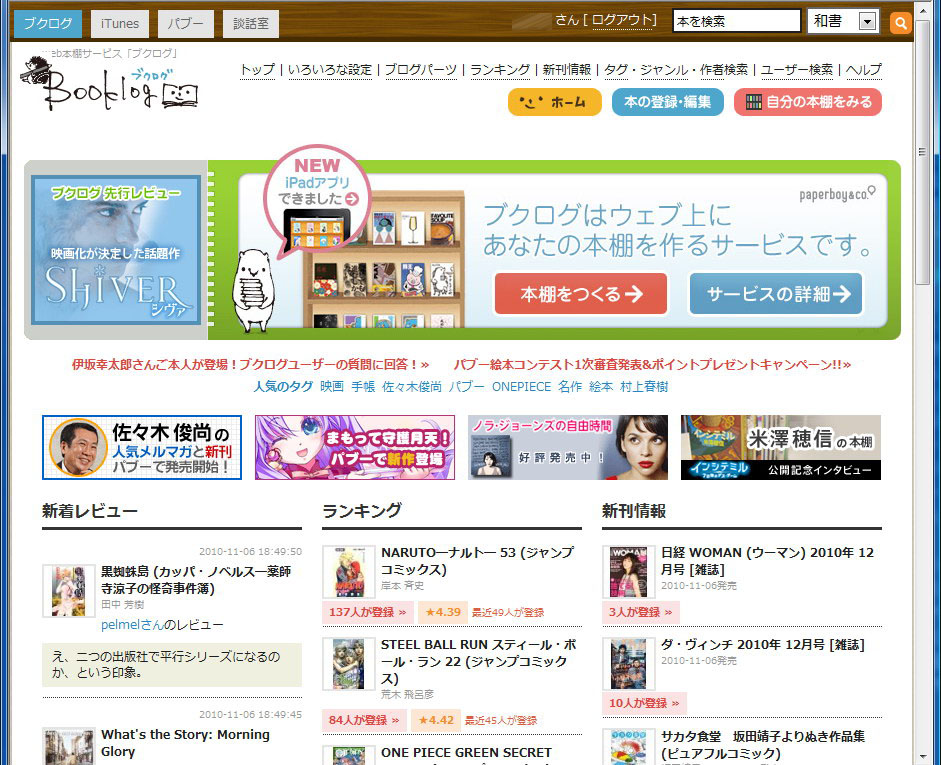Open ブログパーツ menu item
Image resolution: width=941 pixels, height=765 pixels.
pyautogui.click(x=421, y=70)
